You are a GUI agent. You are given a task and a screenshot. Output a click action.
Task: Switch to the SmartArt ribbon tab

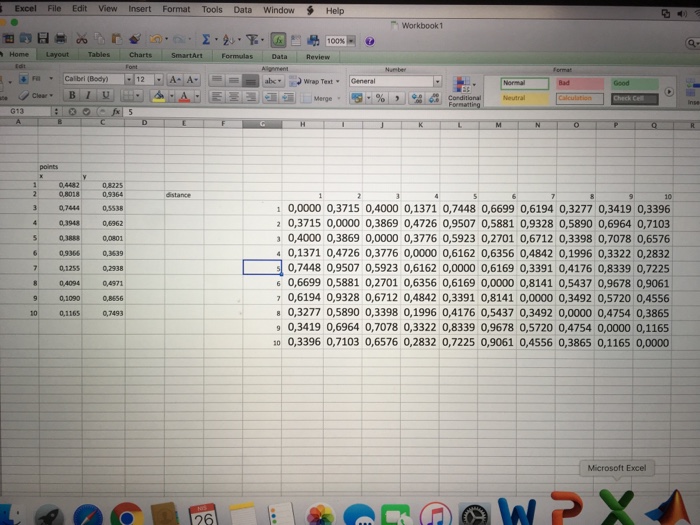coord(187,55)
